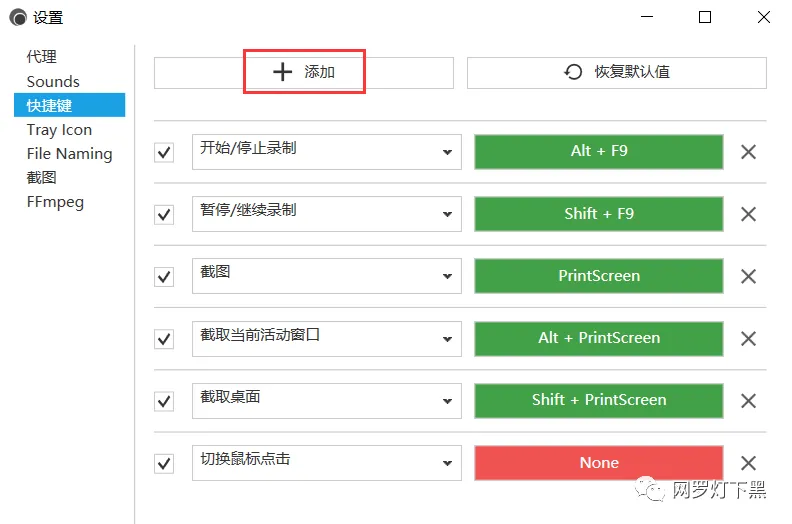Expand the 暂停/继续录制 action dropdown
Screen dimensions: 792x524
tap(447, 215)
